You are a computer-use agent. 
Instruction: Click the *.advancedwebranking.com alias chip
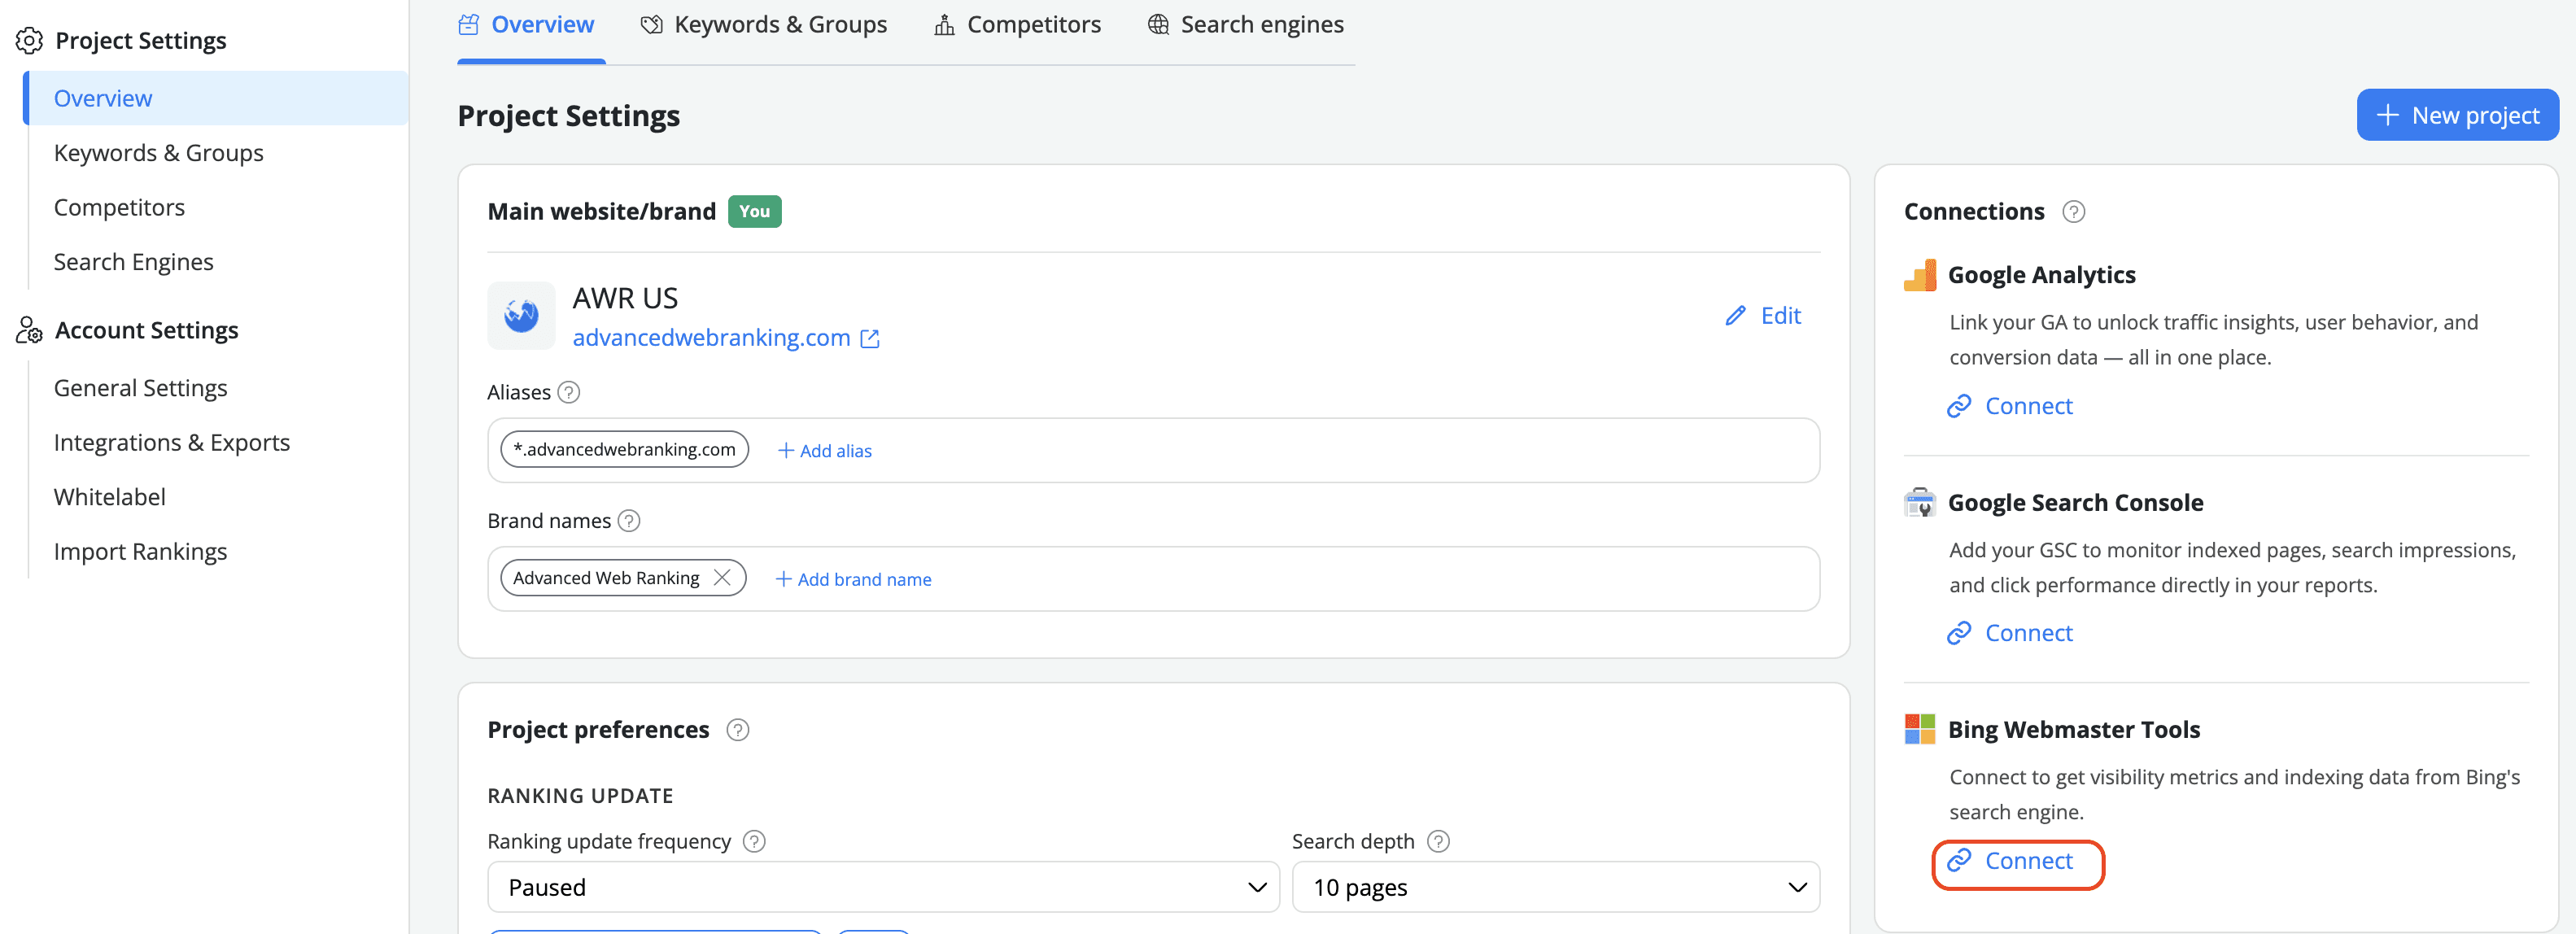pos(624,450)
